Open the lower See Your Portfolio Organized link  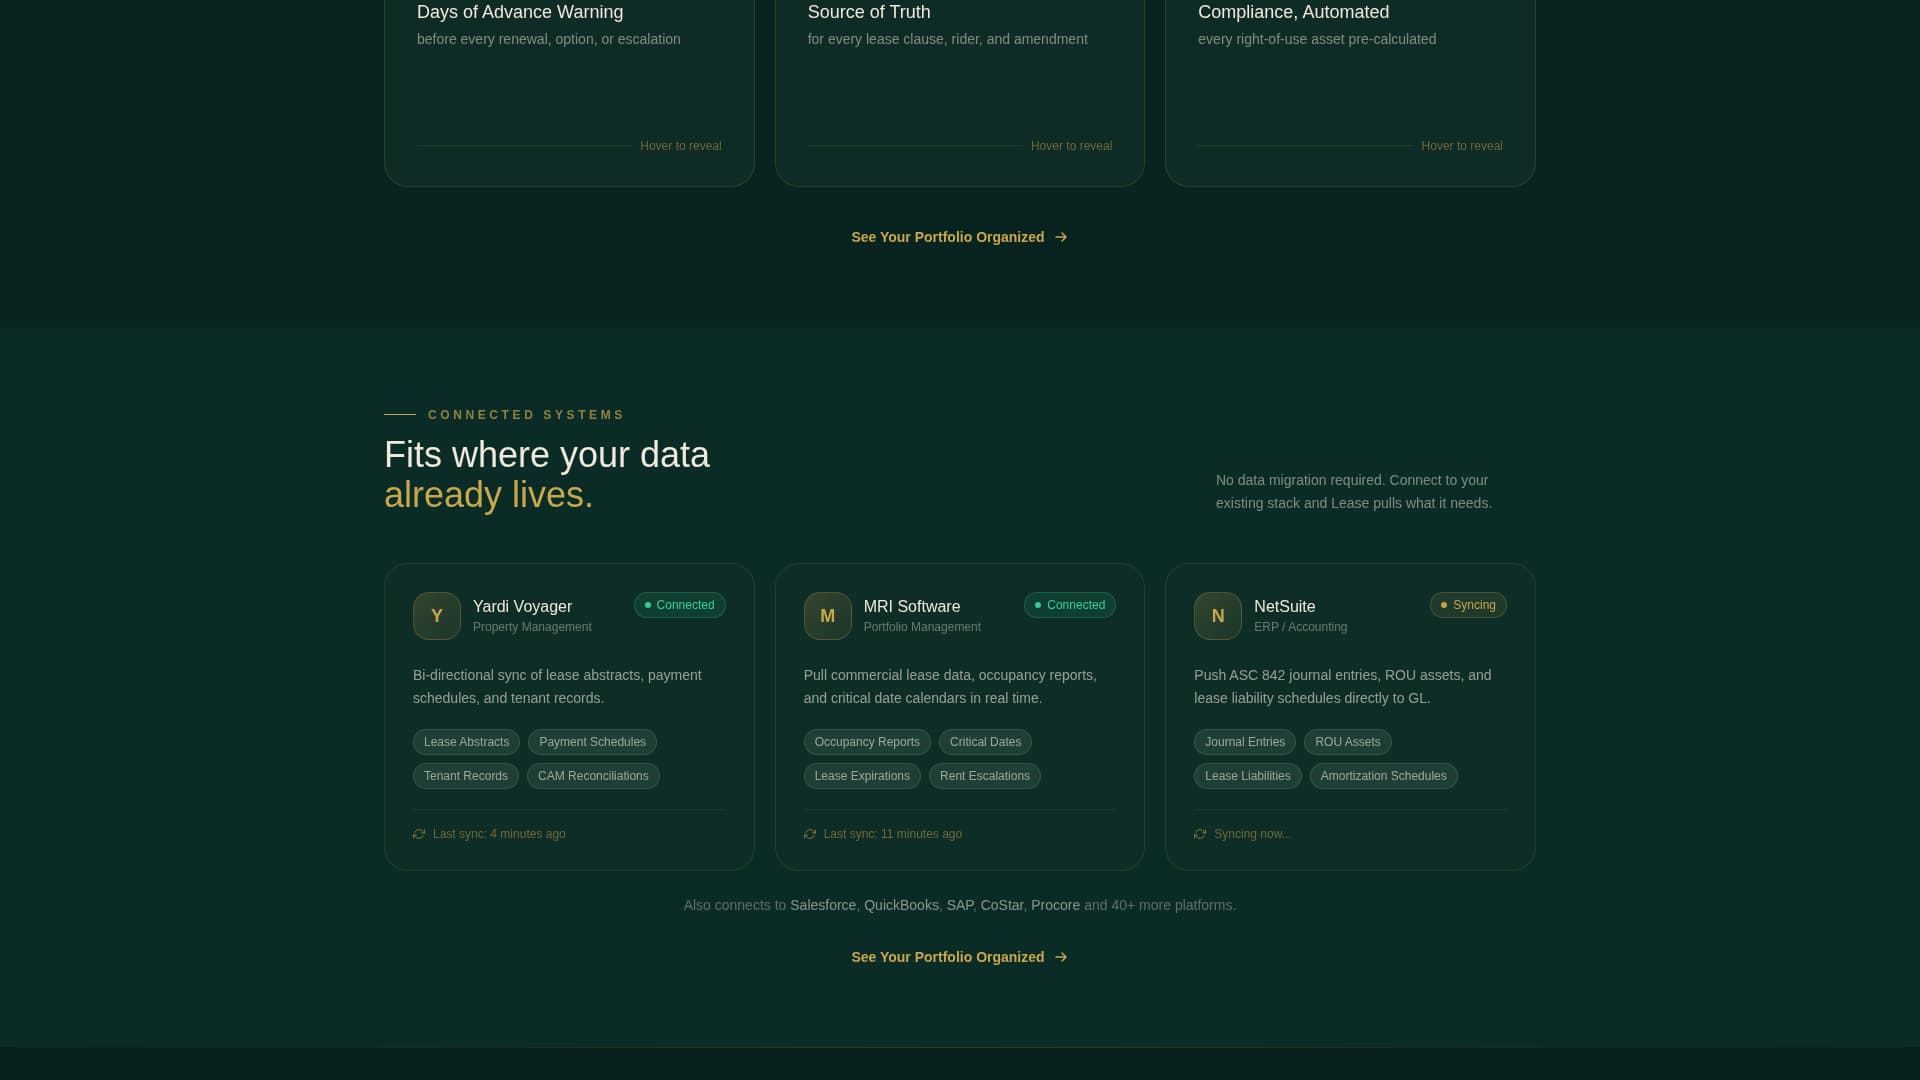959,957
